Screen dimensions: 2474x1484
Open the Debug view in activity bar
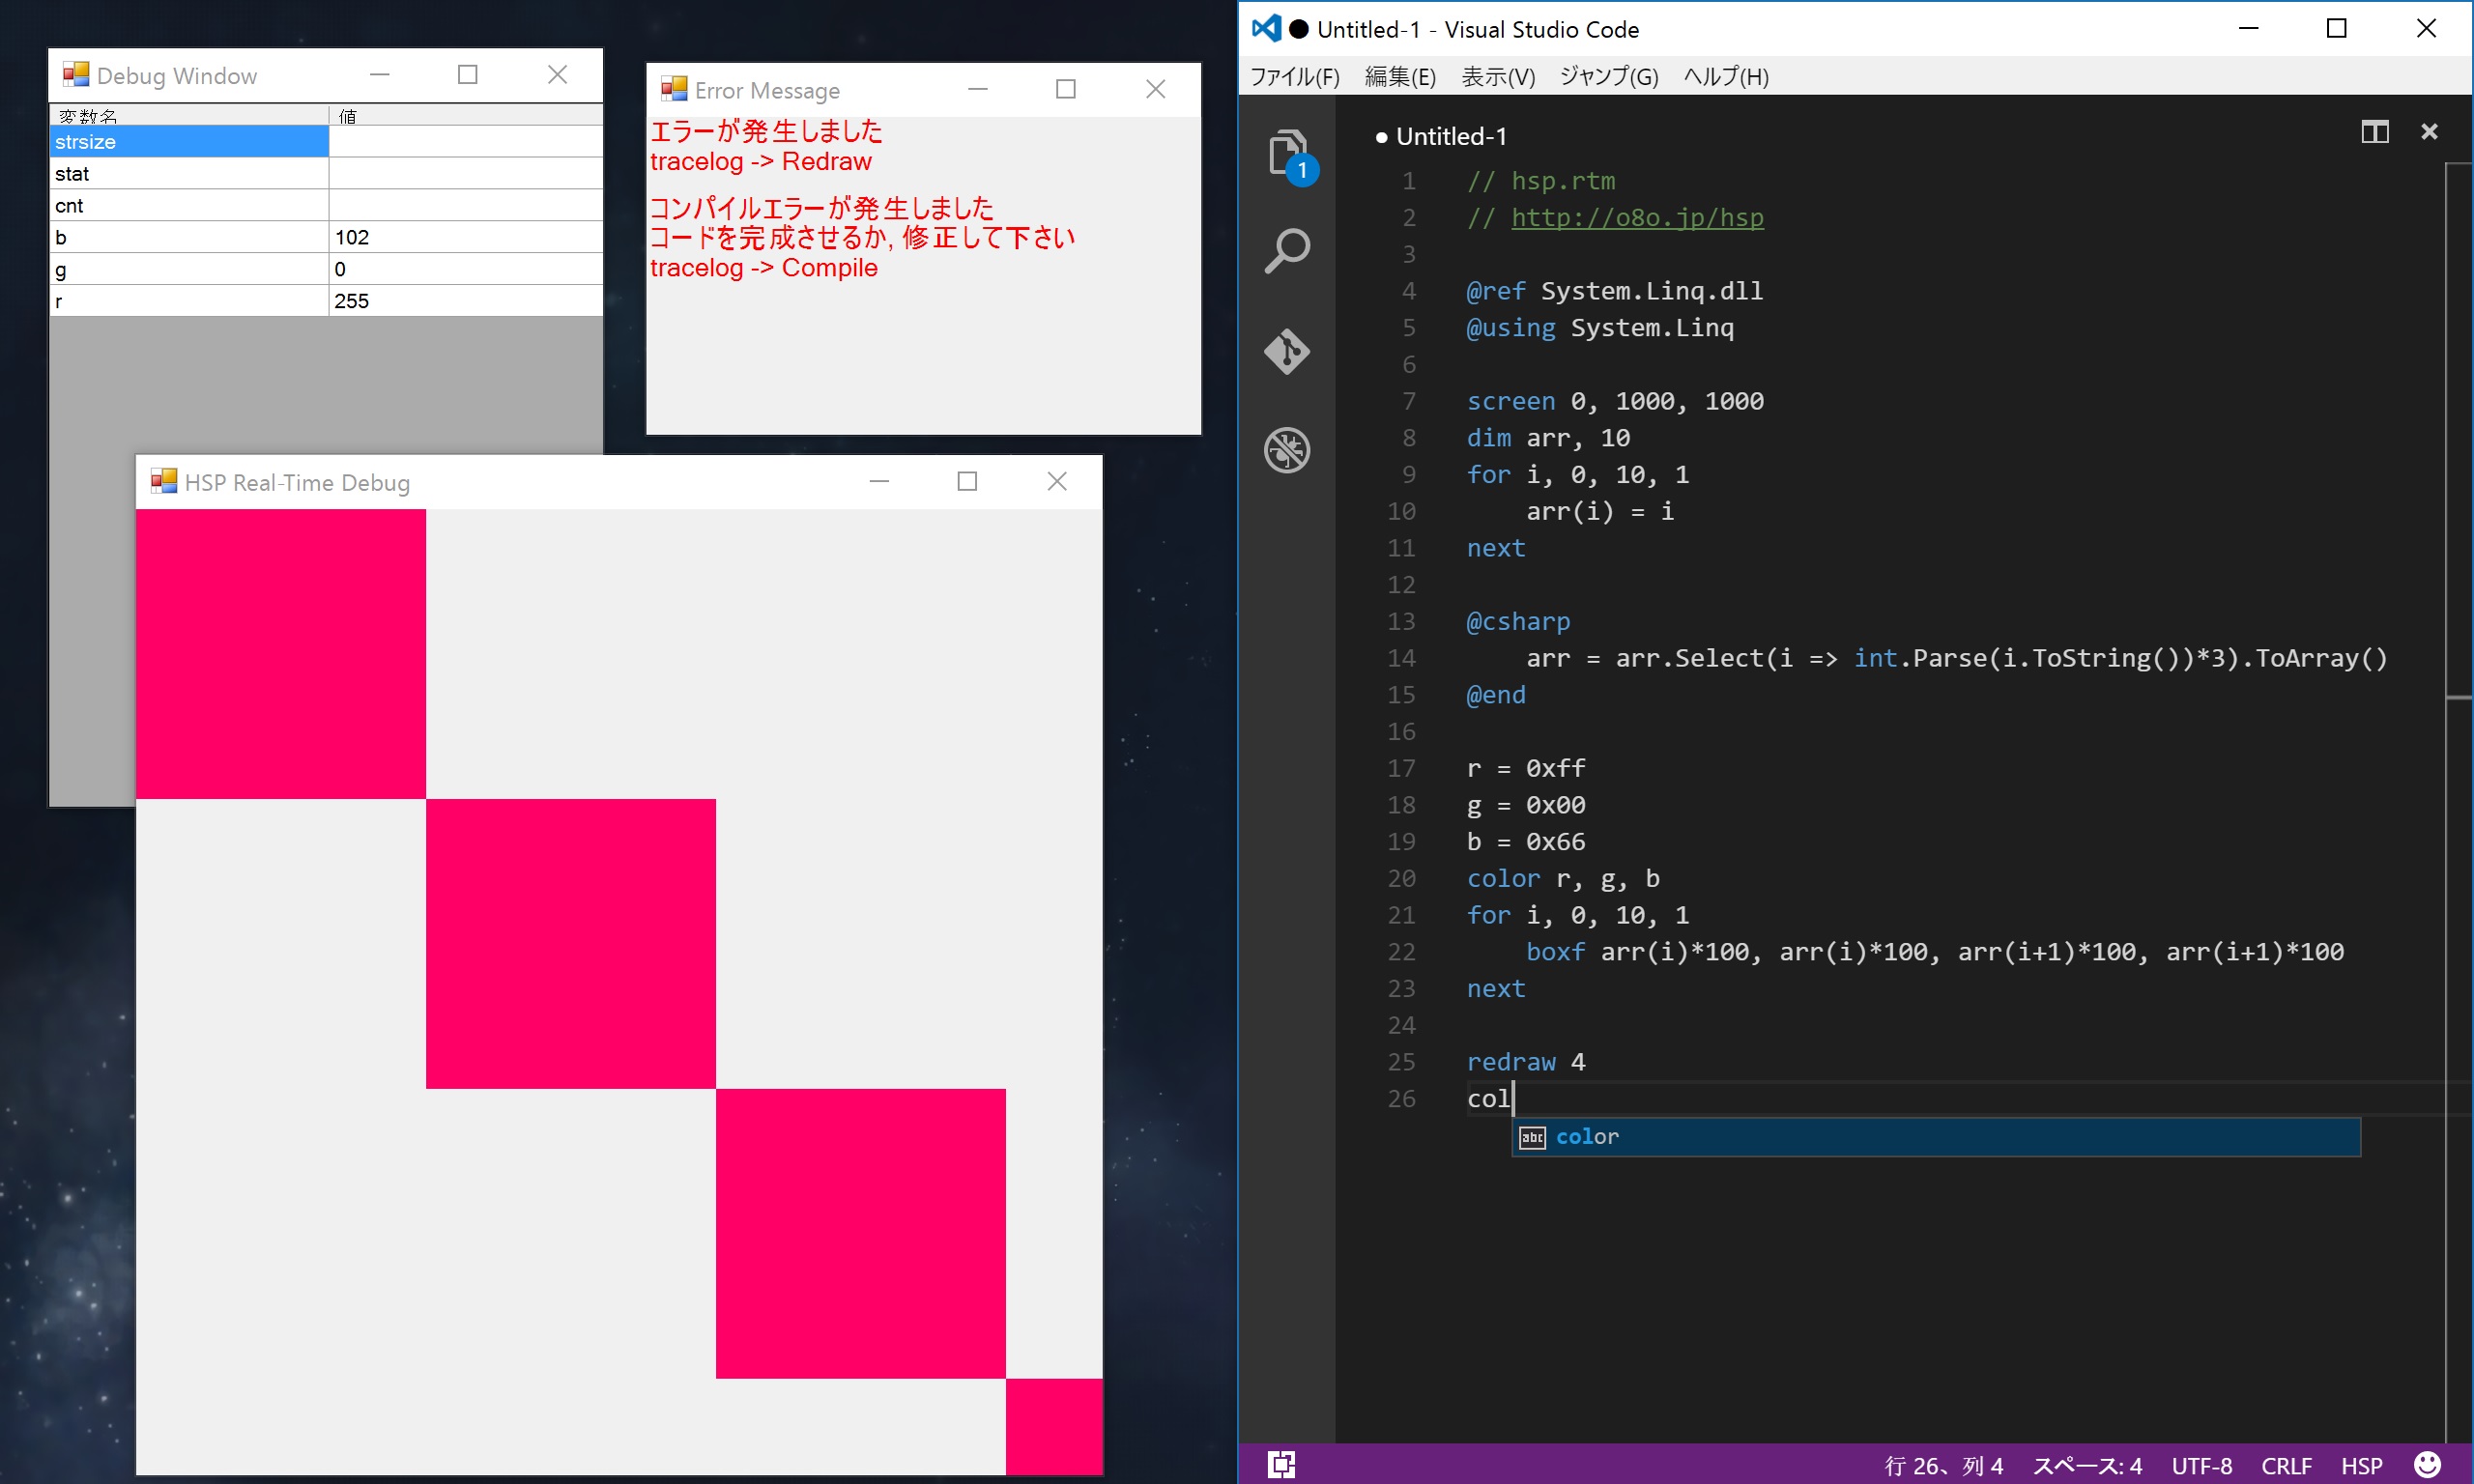pyautogui.click(x=1287, y=450)
